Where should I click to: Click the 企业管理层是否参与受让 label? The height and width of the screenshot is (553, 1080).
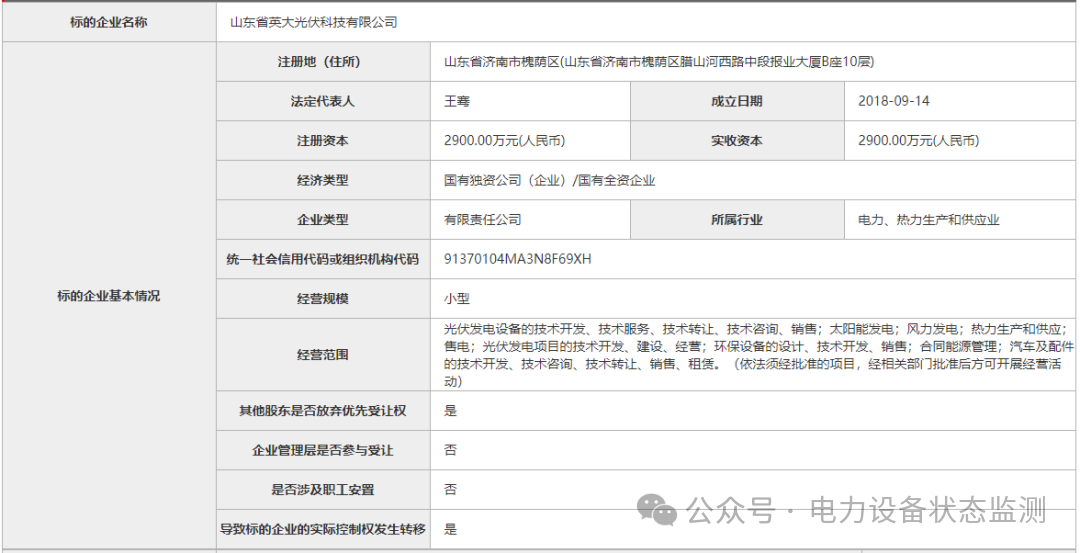pyautogui.click(x=322, y=450)
